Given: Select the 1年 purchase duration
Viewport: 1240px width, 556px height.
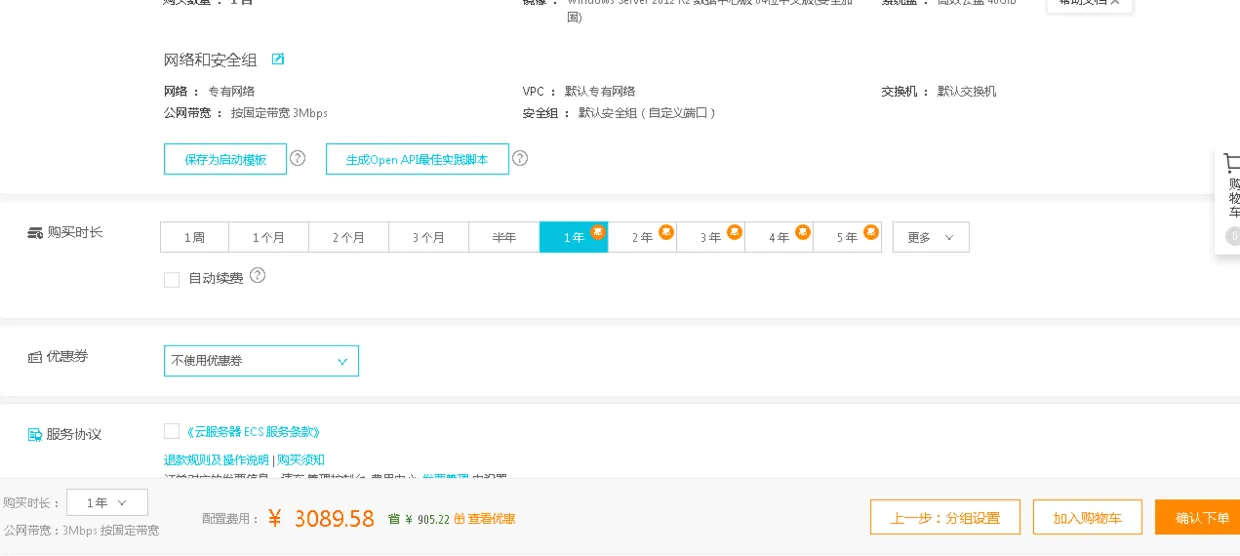Looking at the screenshot, I should [x=574, y=237].
